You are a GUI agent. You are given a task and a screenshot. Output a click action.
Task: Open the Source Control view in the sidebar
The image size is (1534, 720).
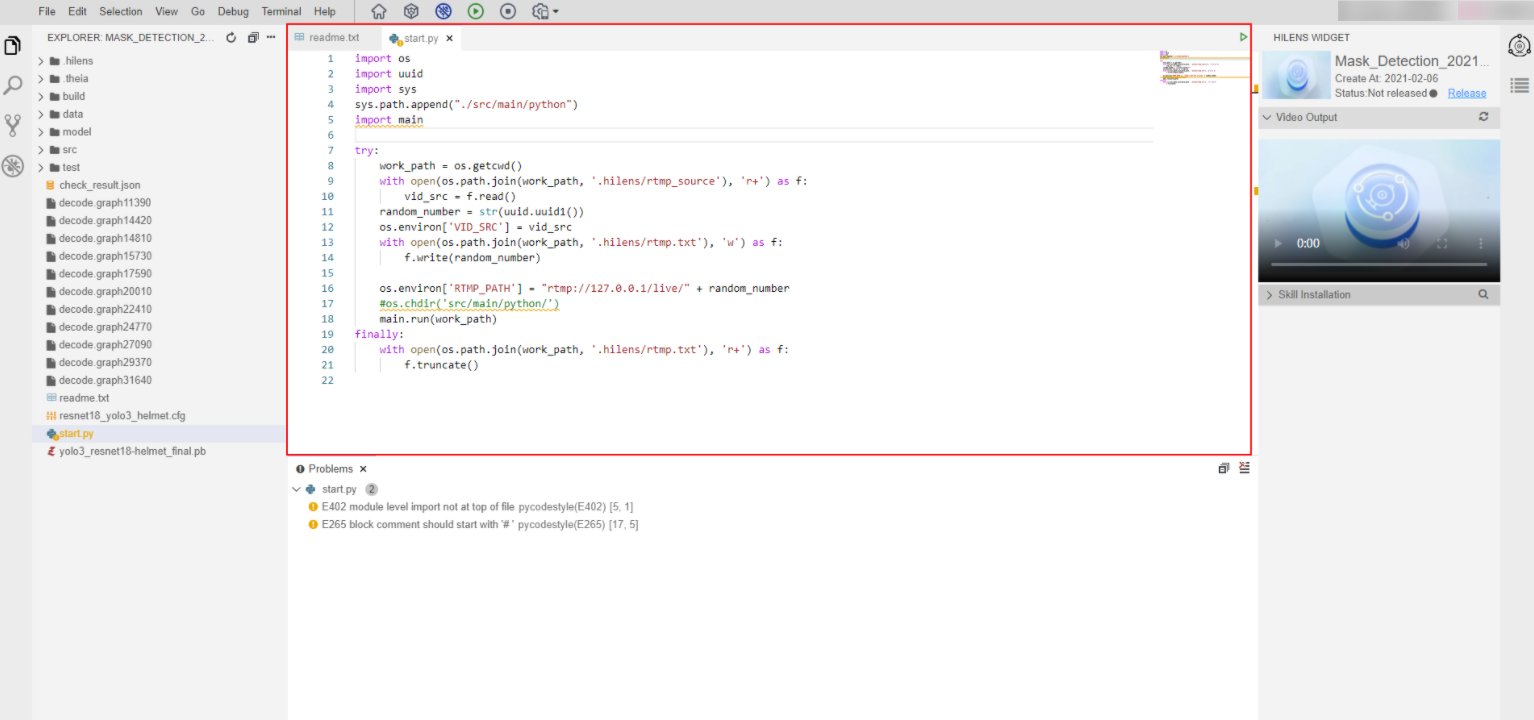point(13,125)
